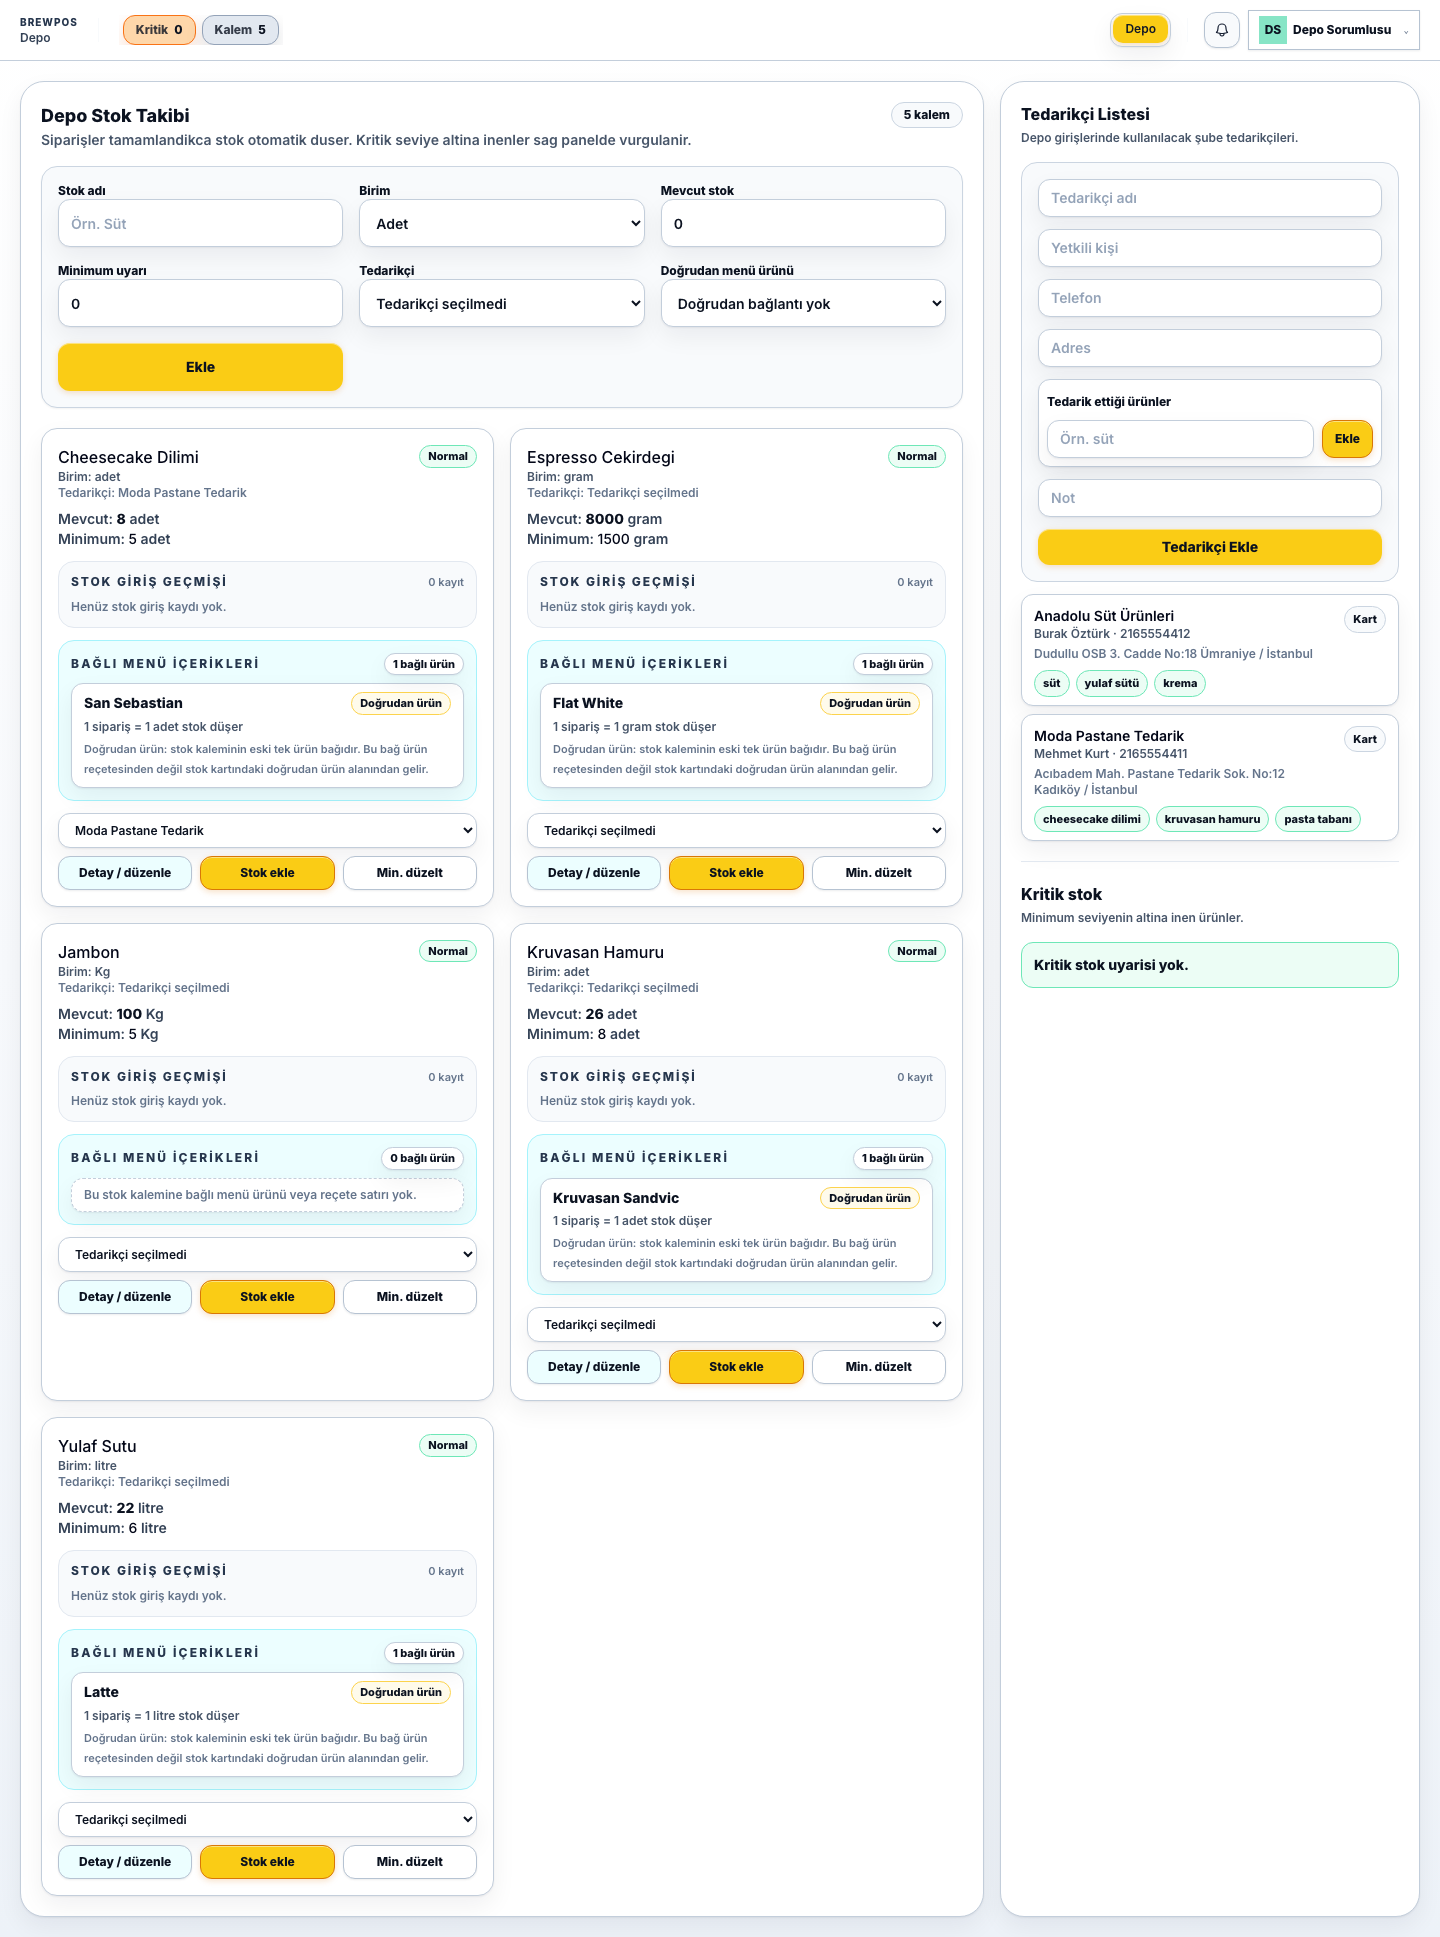
Task: Click the yellow Ekle stock button
Action: pos(200,367)
